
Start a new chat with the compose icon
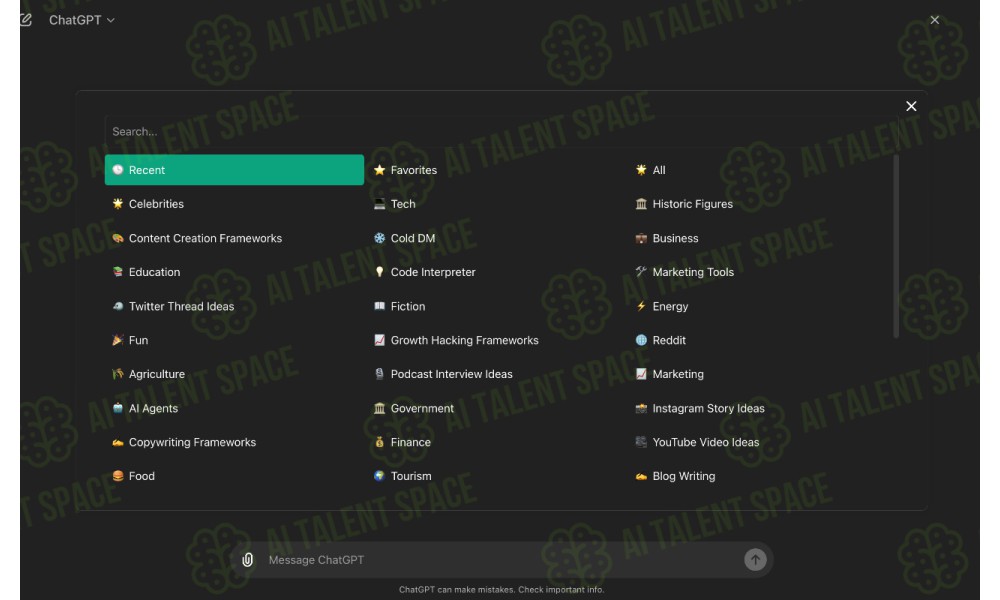click(x=26, y=20)
